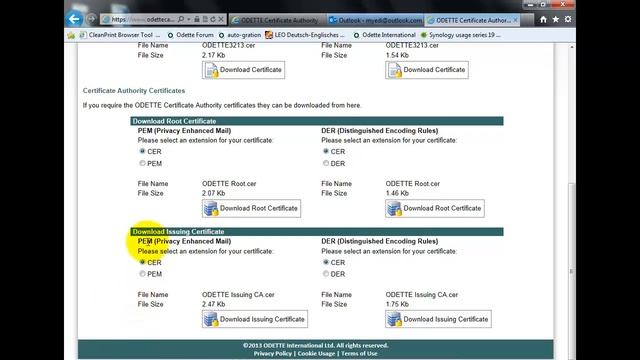Open the LEO Deutsch-Englisches favorite

pyautogui.click(x=305, y=35)
